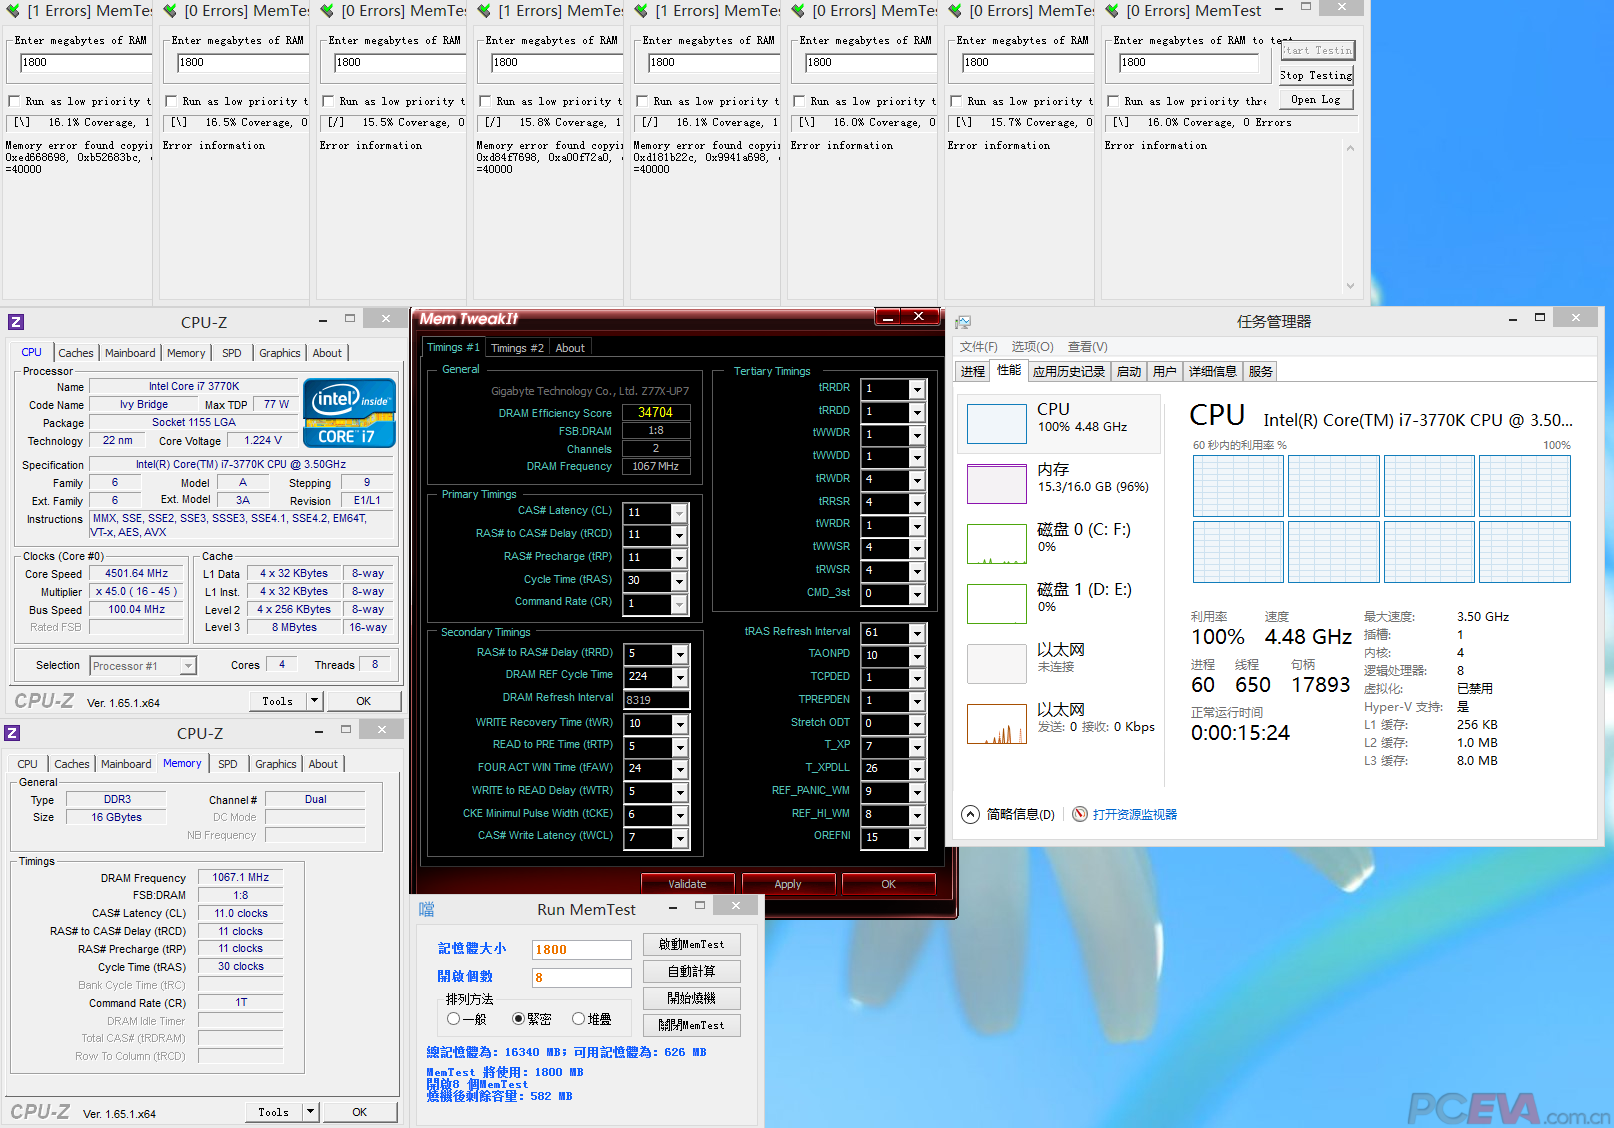Screen dimensions: 1614x1128
Task: Switch to the 详细信息 tab in Task Manager
Action: click(x=1212, y=371)
